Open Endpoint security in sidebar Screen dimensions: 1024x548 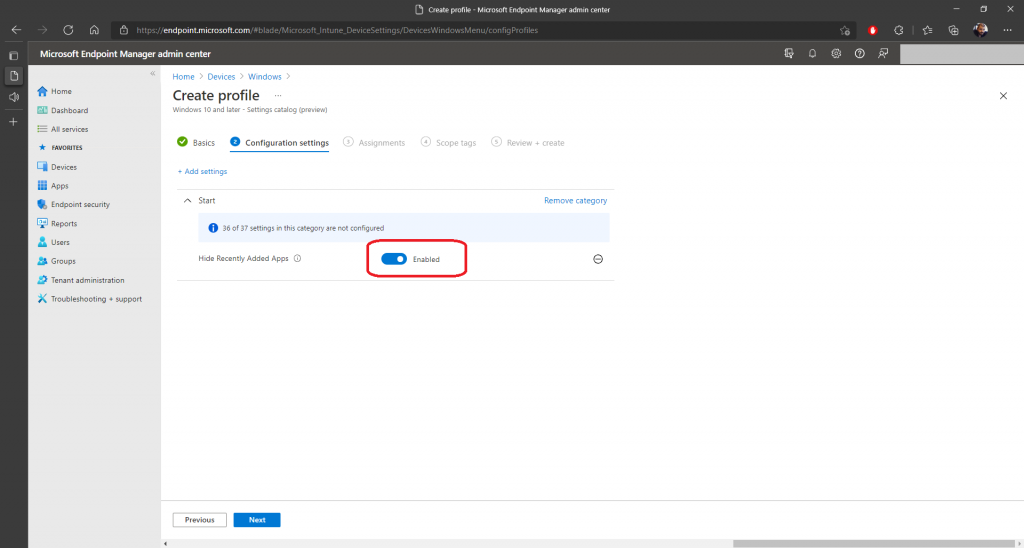tap(80, 204)
